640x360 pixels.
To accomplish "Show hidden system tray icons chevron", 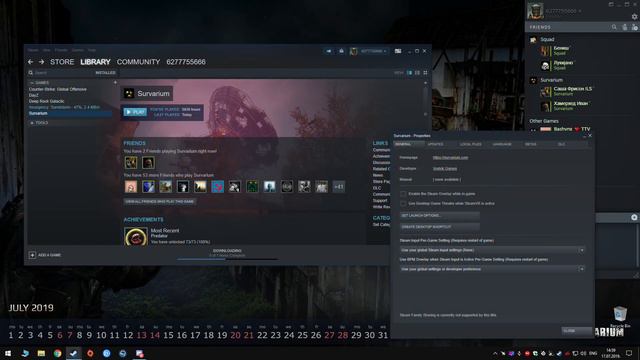I will 495,353.
